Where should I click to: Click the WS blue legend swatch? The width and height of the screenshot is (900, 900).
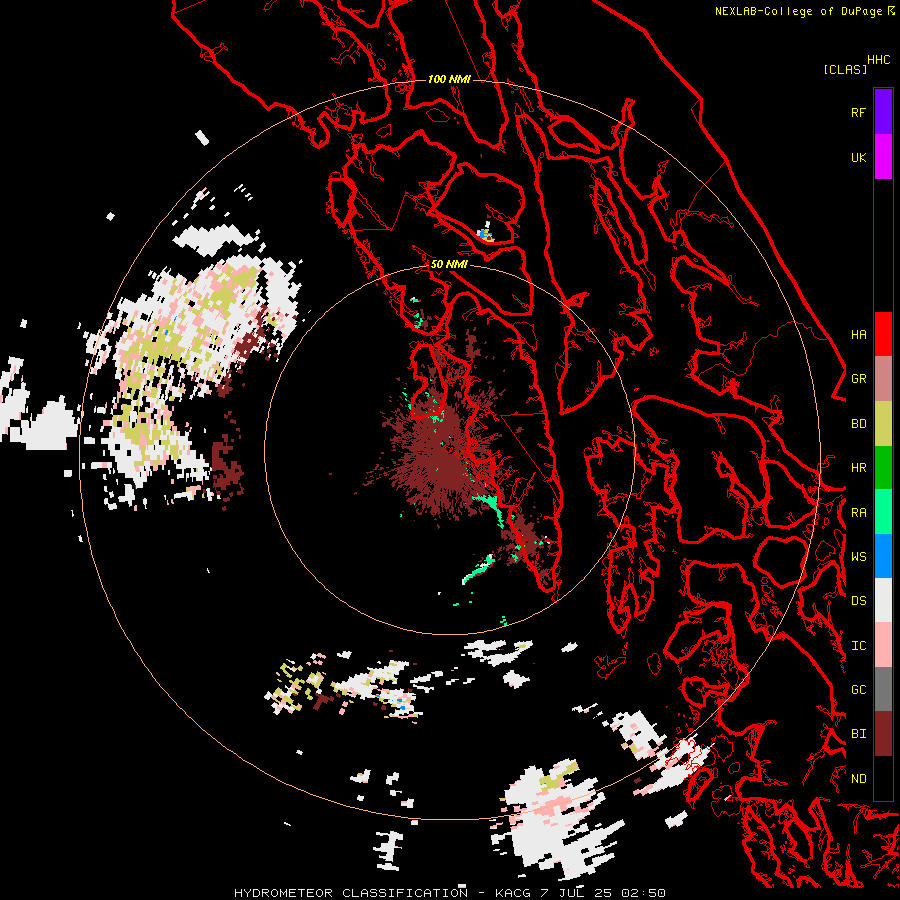(x=883, y=556)
